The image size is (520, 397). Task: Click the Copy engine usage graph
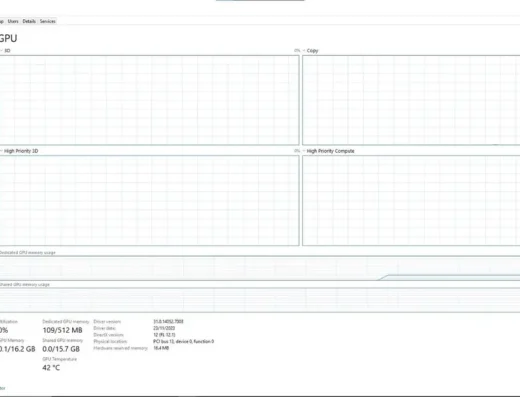[x=411, y=100]
